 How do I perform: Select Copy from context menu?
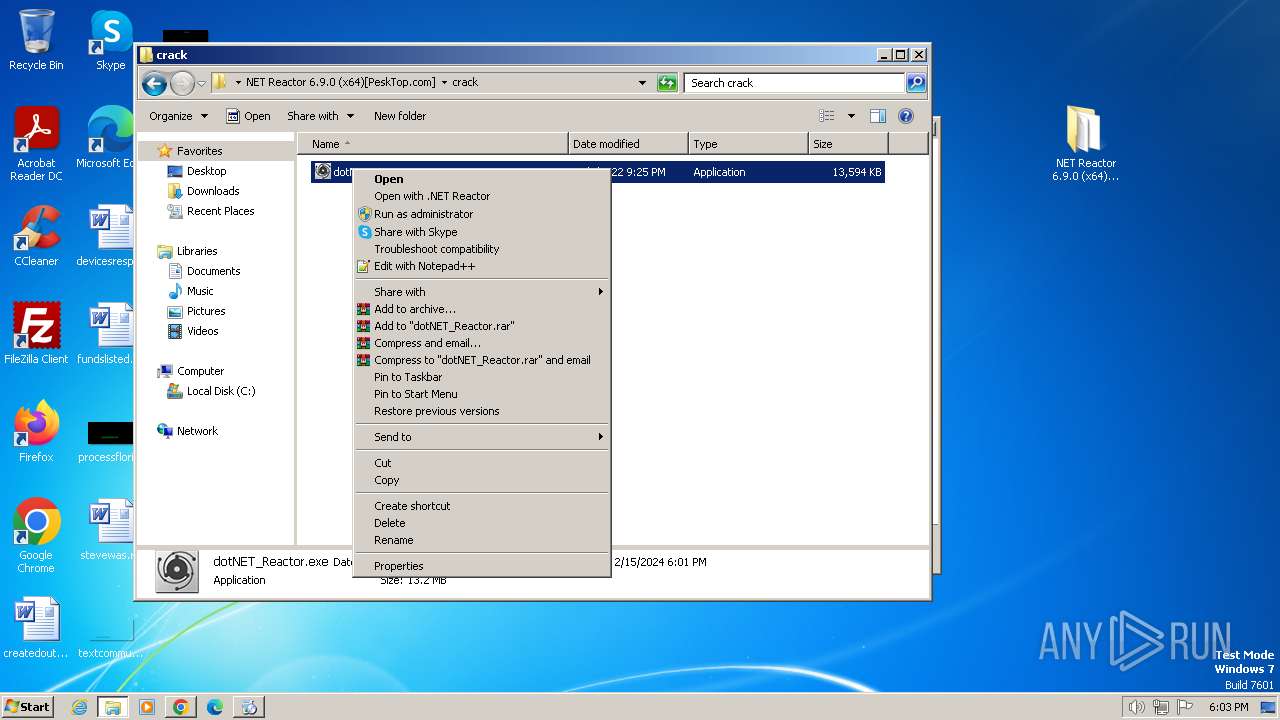tap(482, 480)
